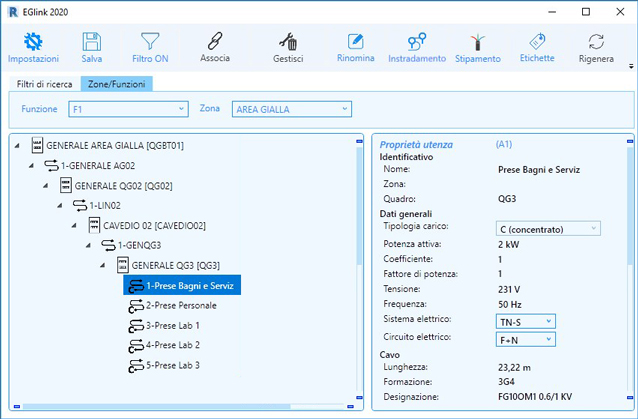Click the properties panel vertical scrollbar

tap(630, 205)
